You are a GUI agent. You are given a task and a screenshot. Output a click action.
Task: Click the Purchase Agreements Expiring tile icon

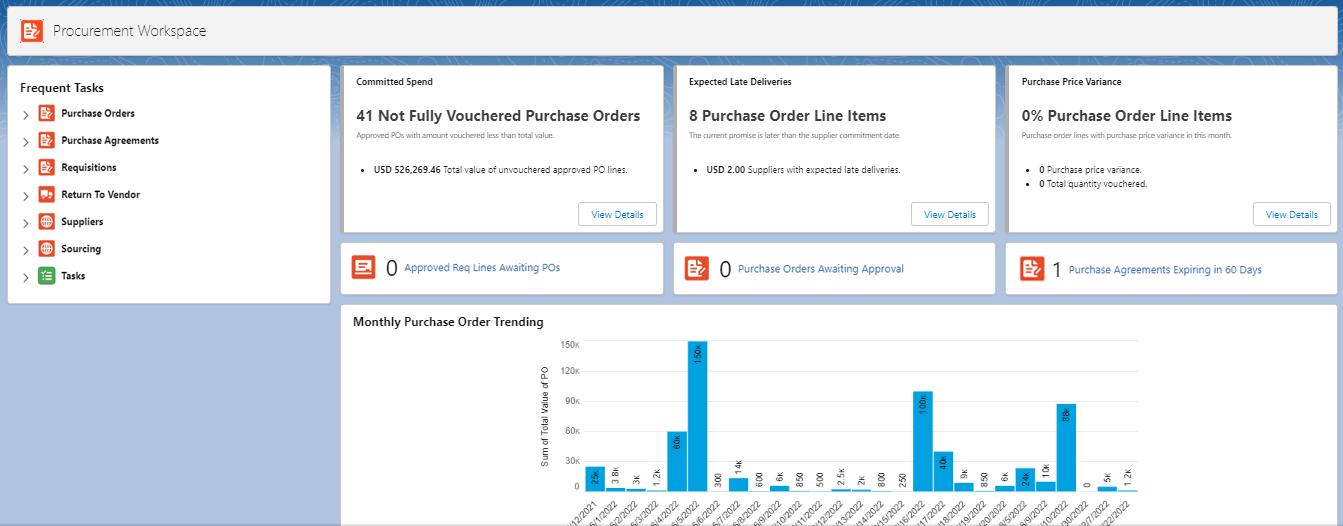coord(1031,268)
